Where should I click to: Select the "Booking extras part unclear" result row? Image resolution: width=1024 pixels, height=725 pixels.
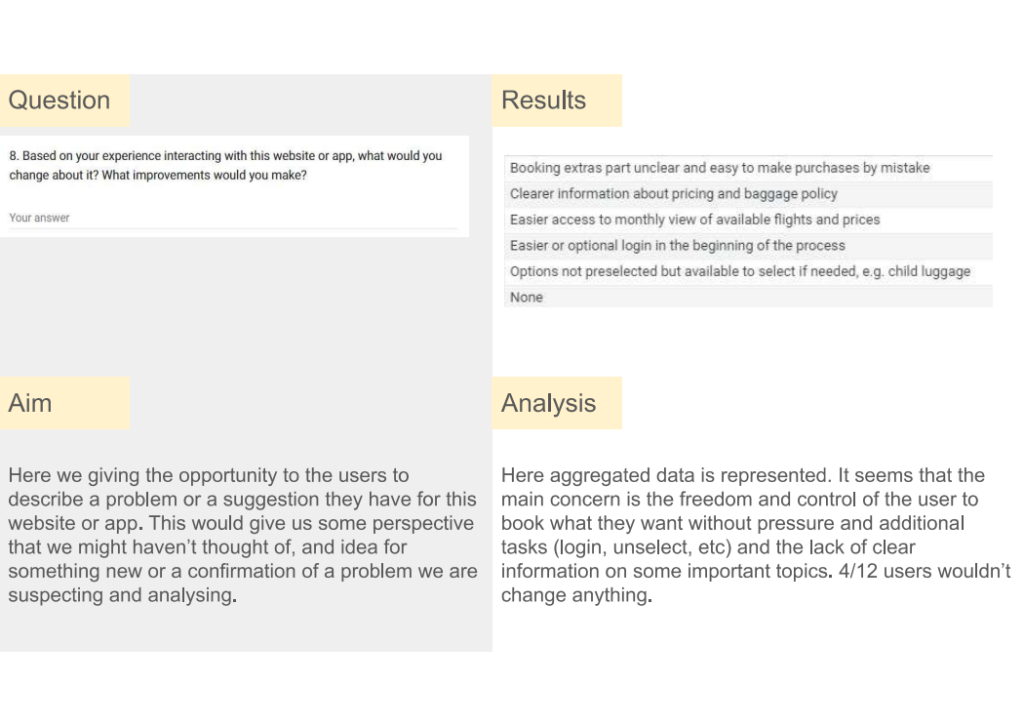(x=719, y=168)
